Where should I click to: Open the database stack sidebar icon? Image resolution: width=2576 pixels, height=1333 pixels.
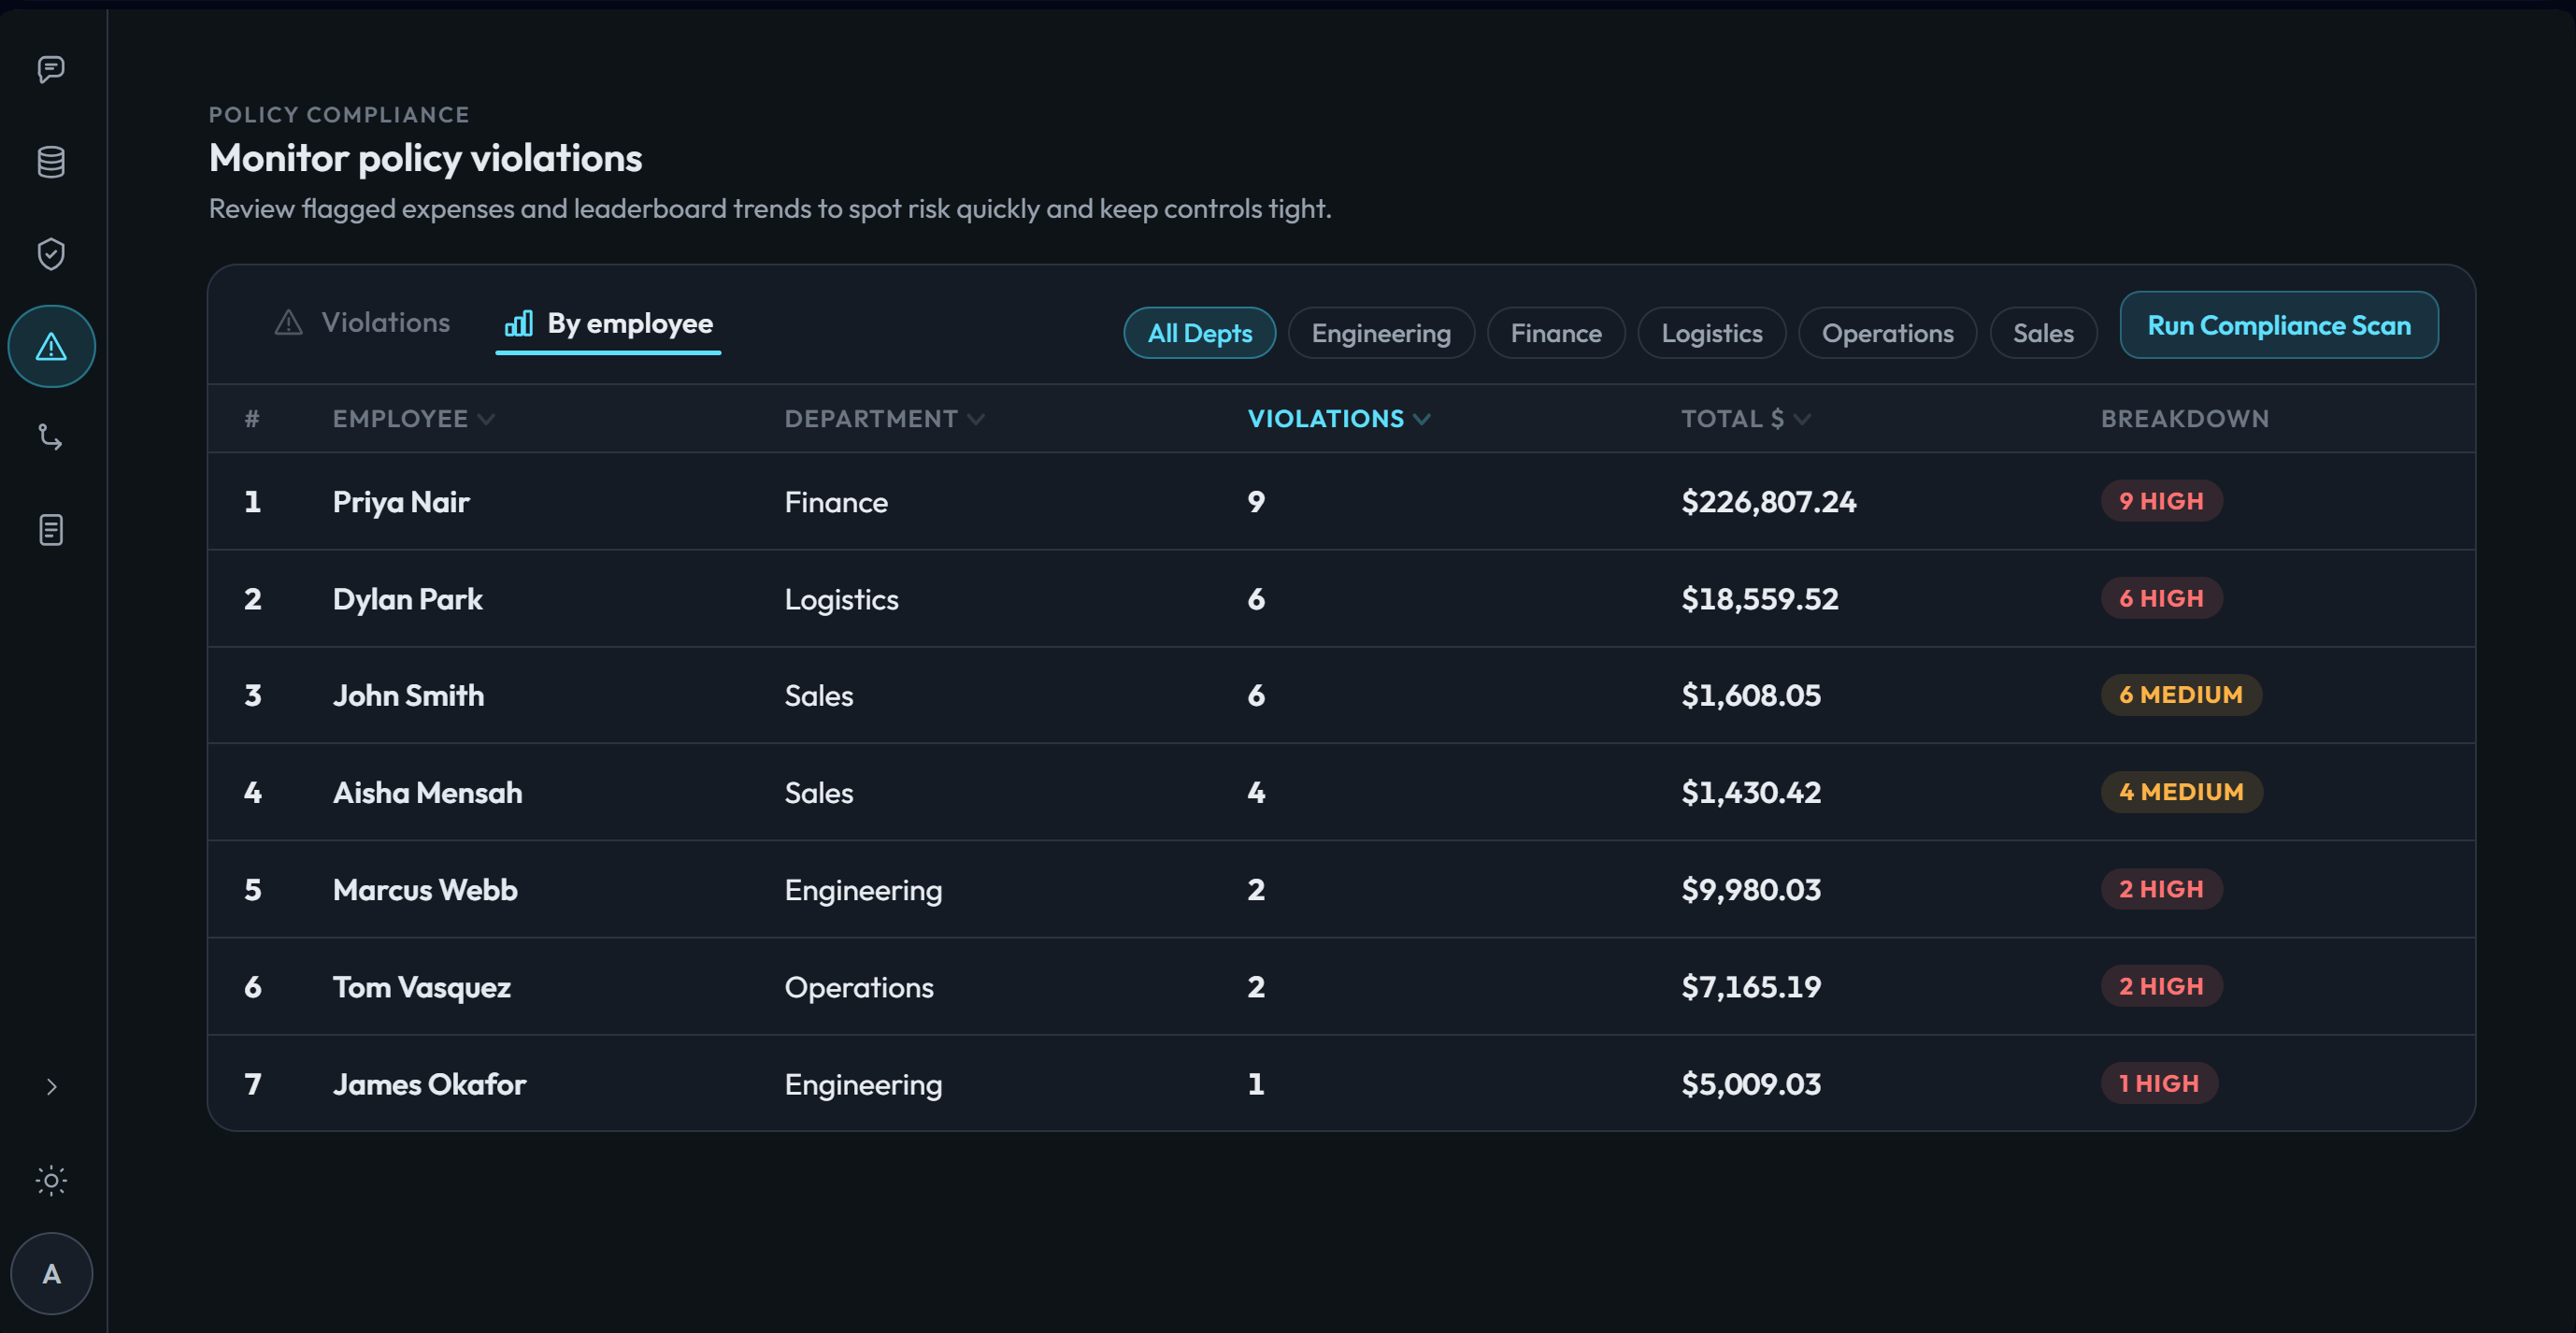[x=51, y=162]
